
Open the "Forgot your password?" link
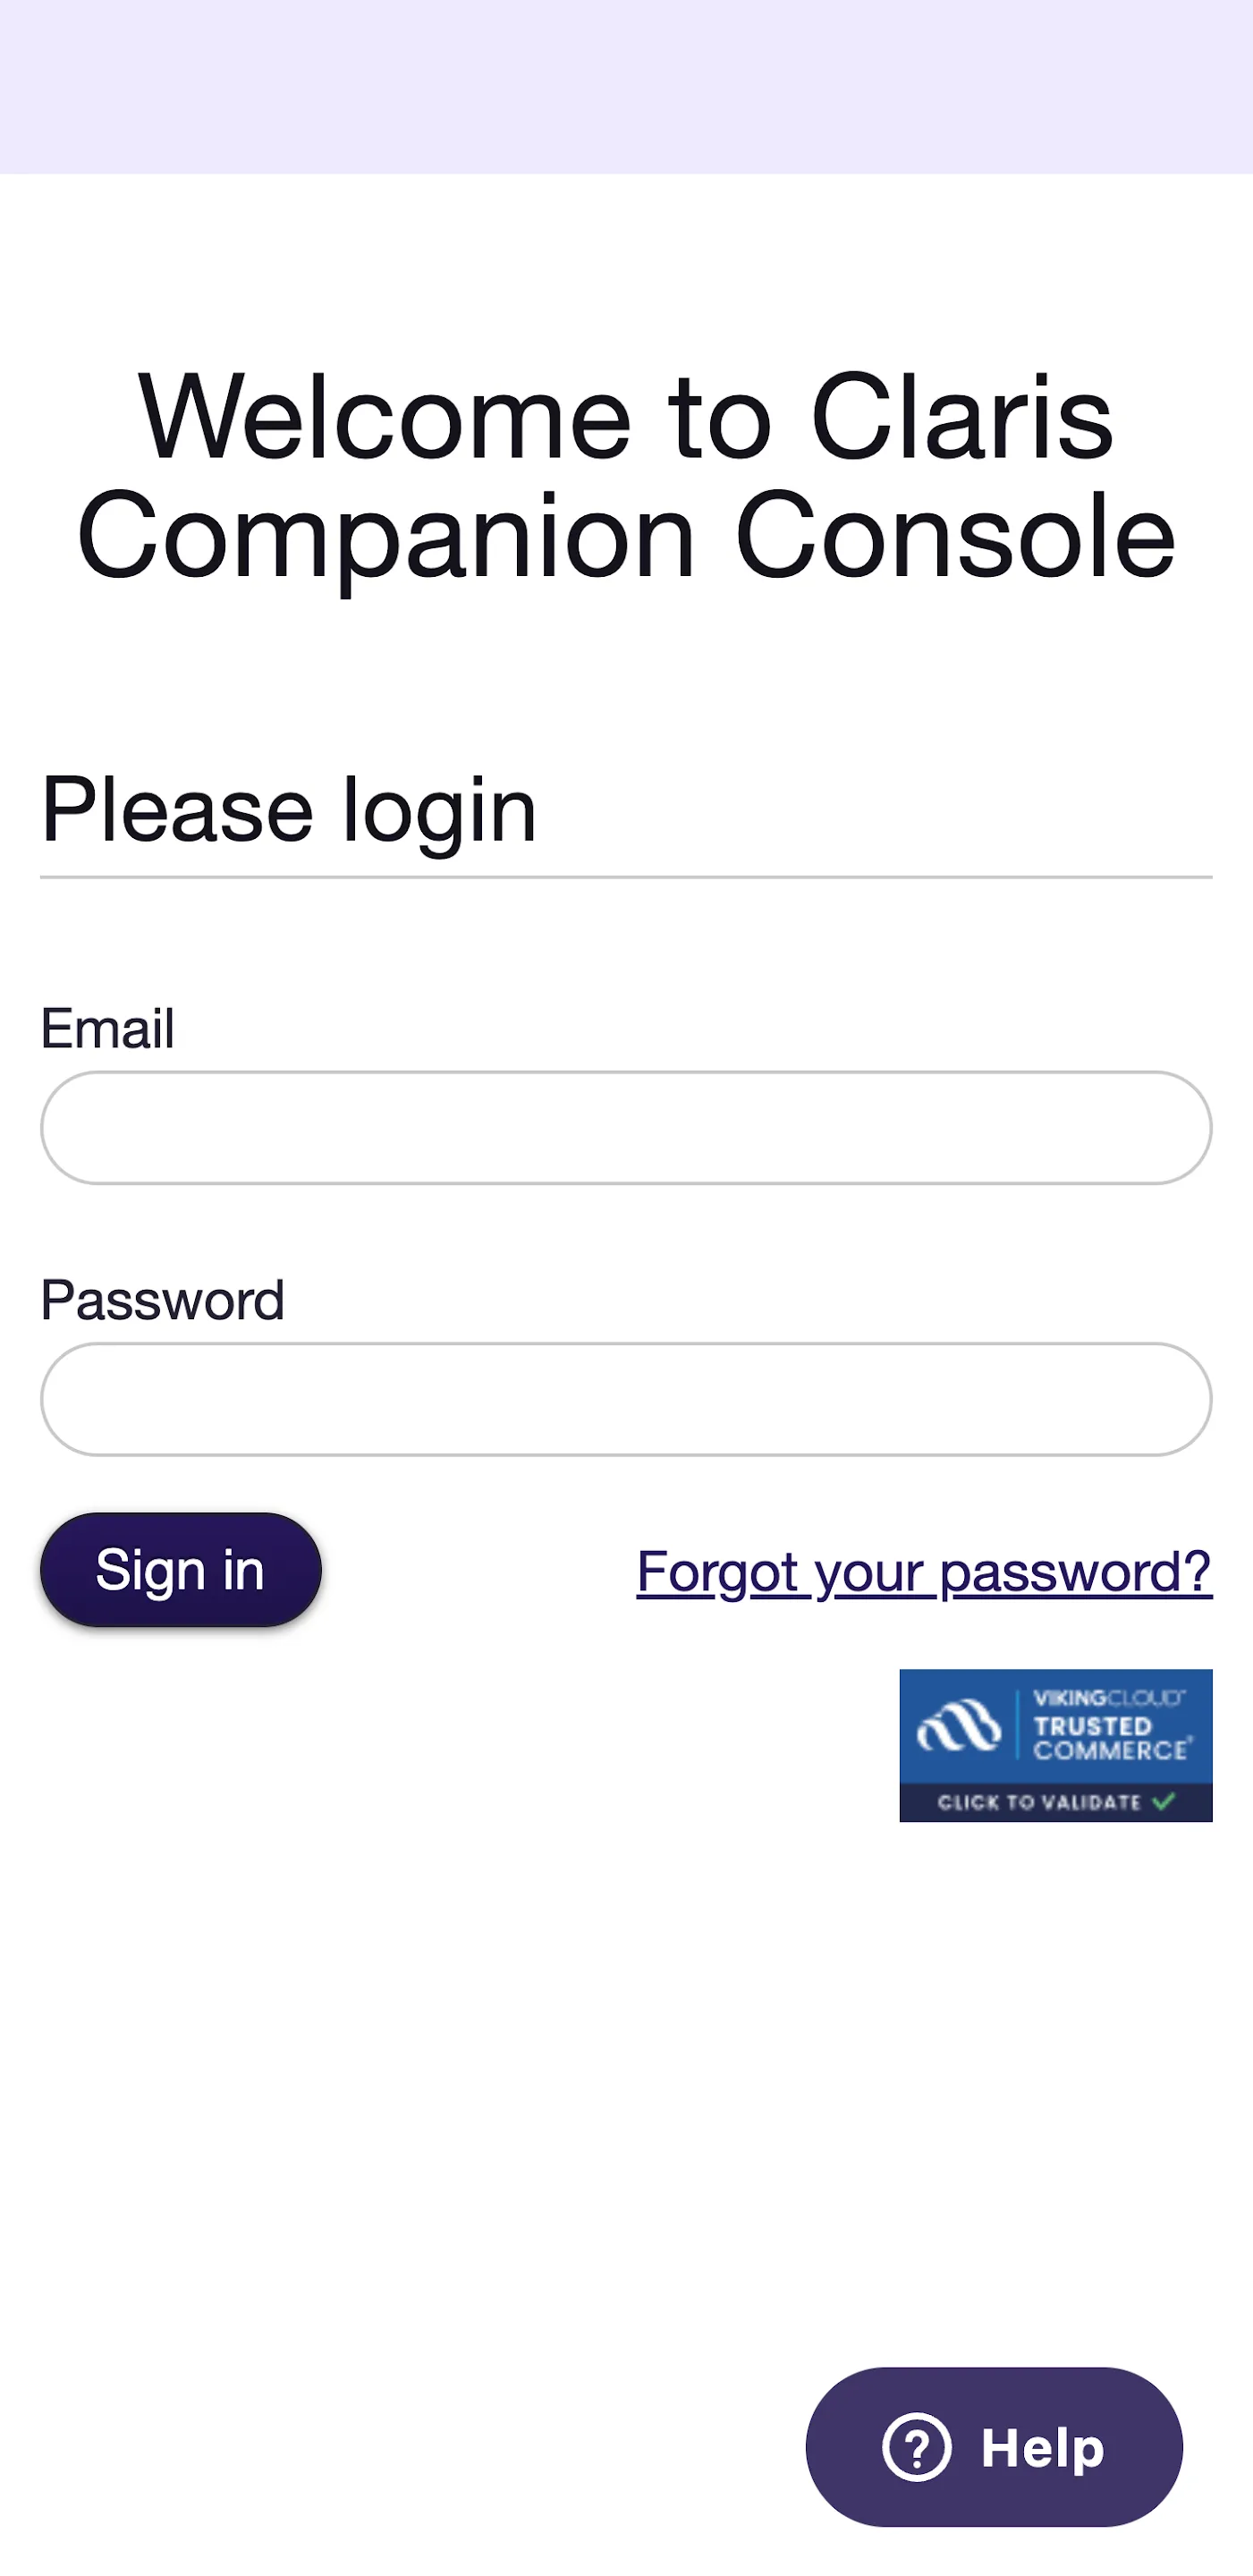click(x=924, y=1572)
